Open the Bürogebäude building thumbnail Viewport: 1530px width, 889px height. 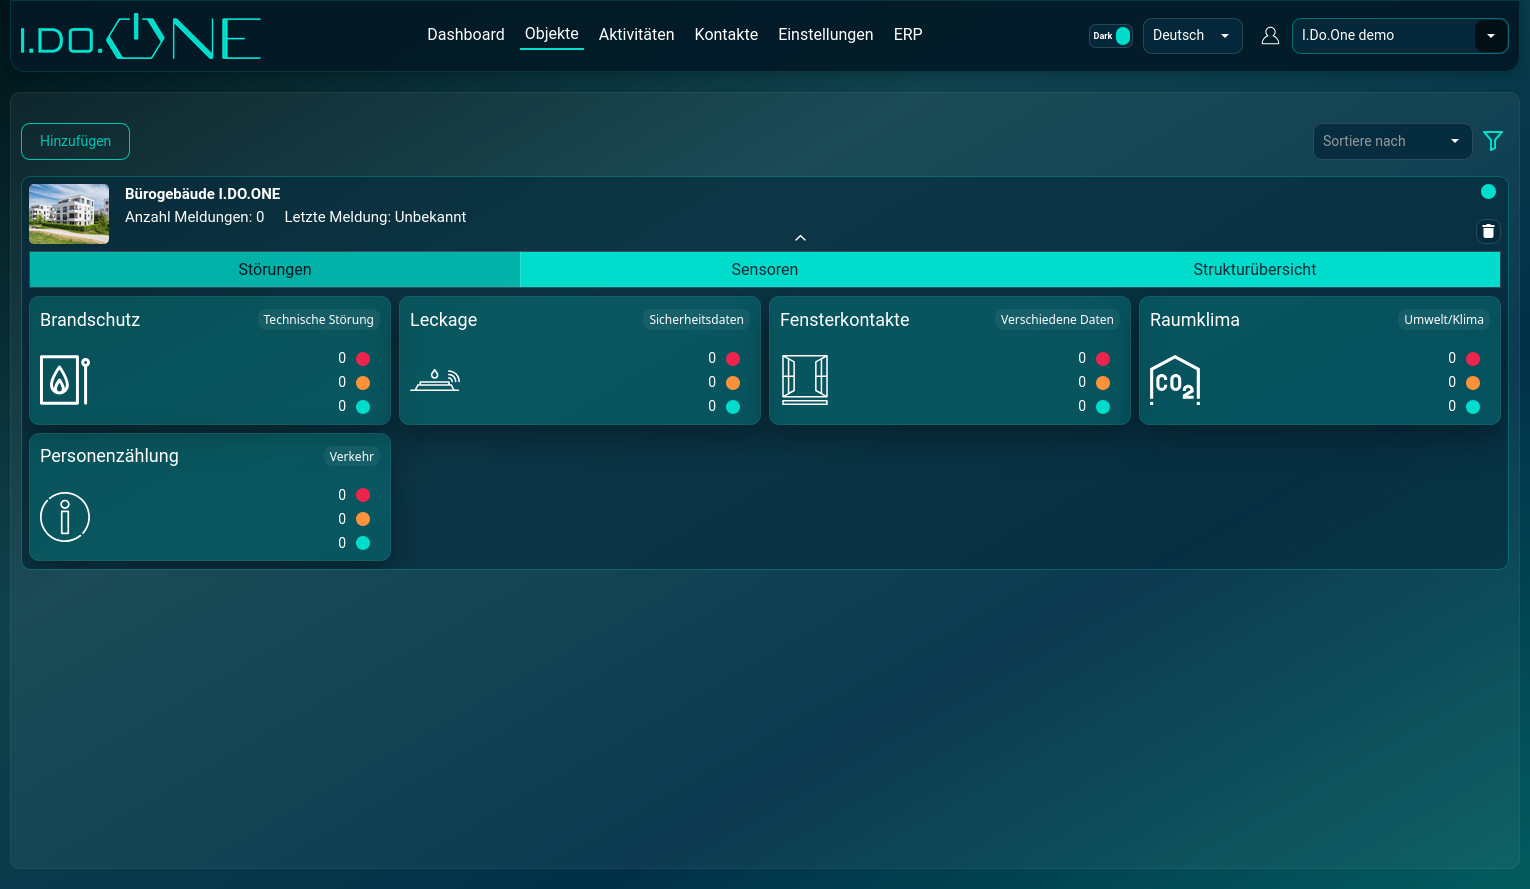click(69, 214)
